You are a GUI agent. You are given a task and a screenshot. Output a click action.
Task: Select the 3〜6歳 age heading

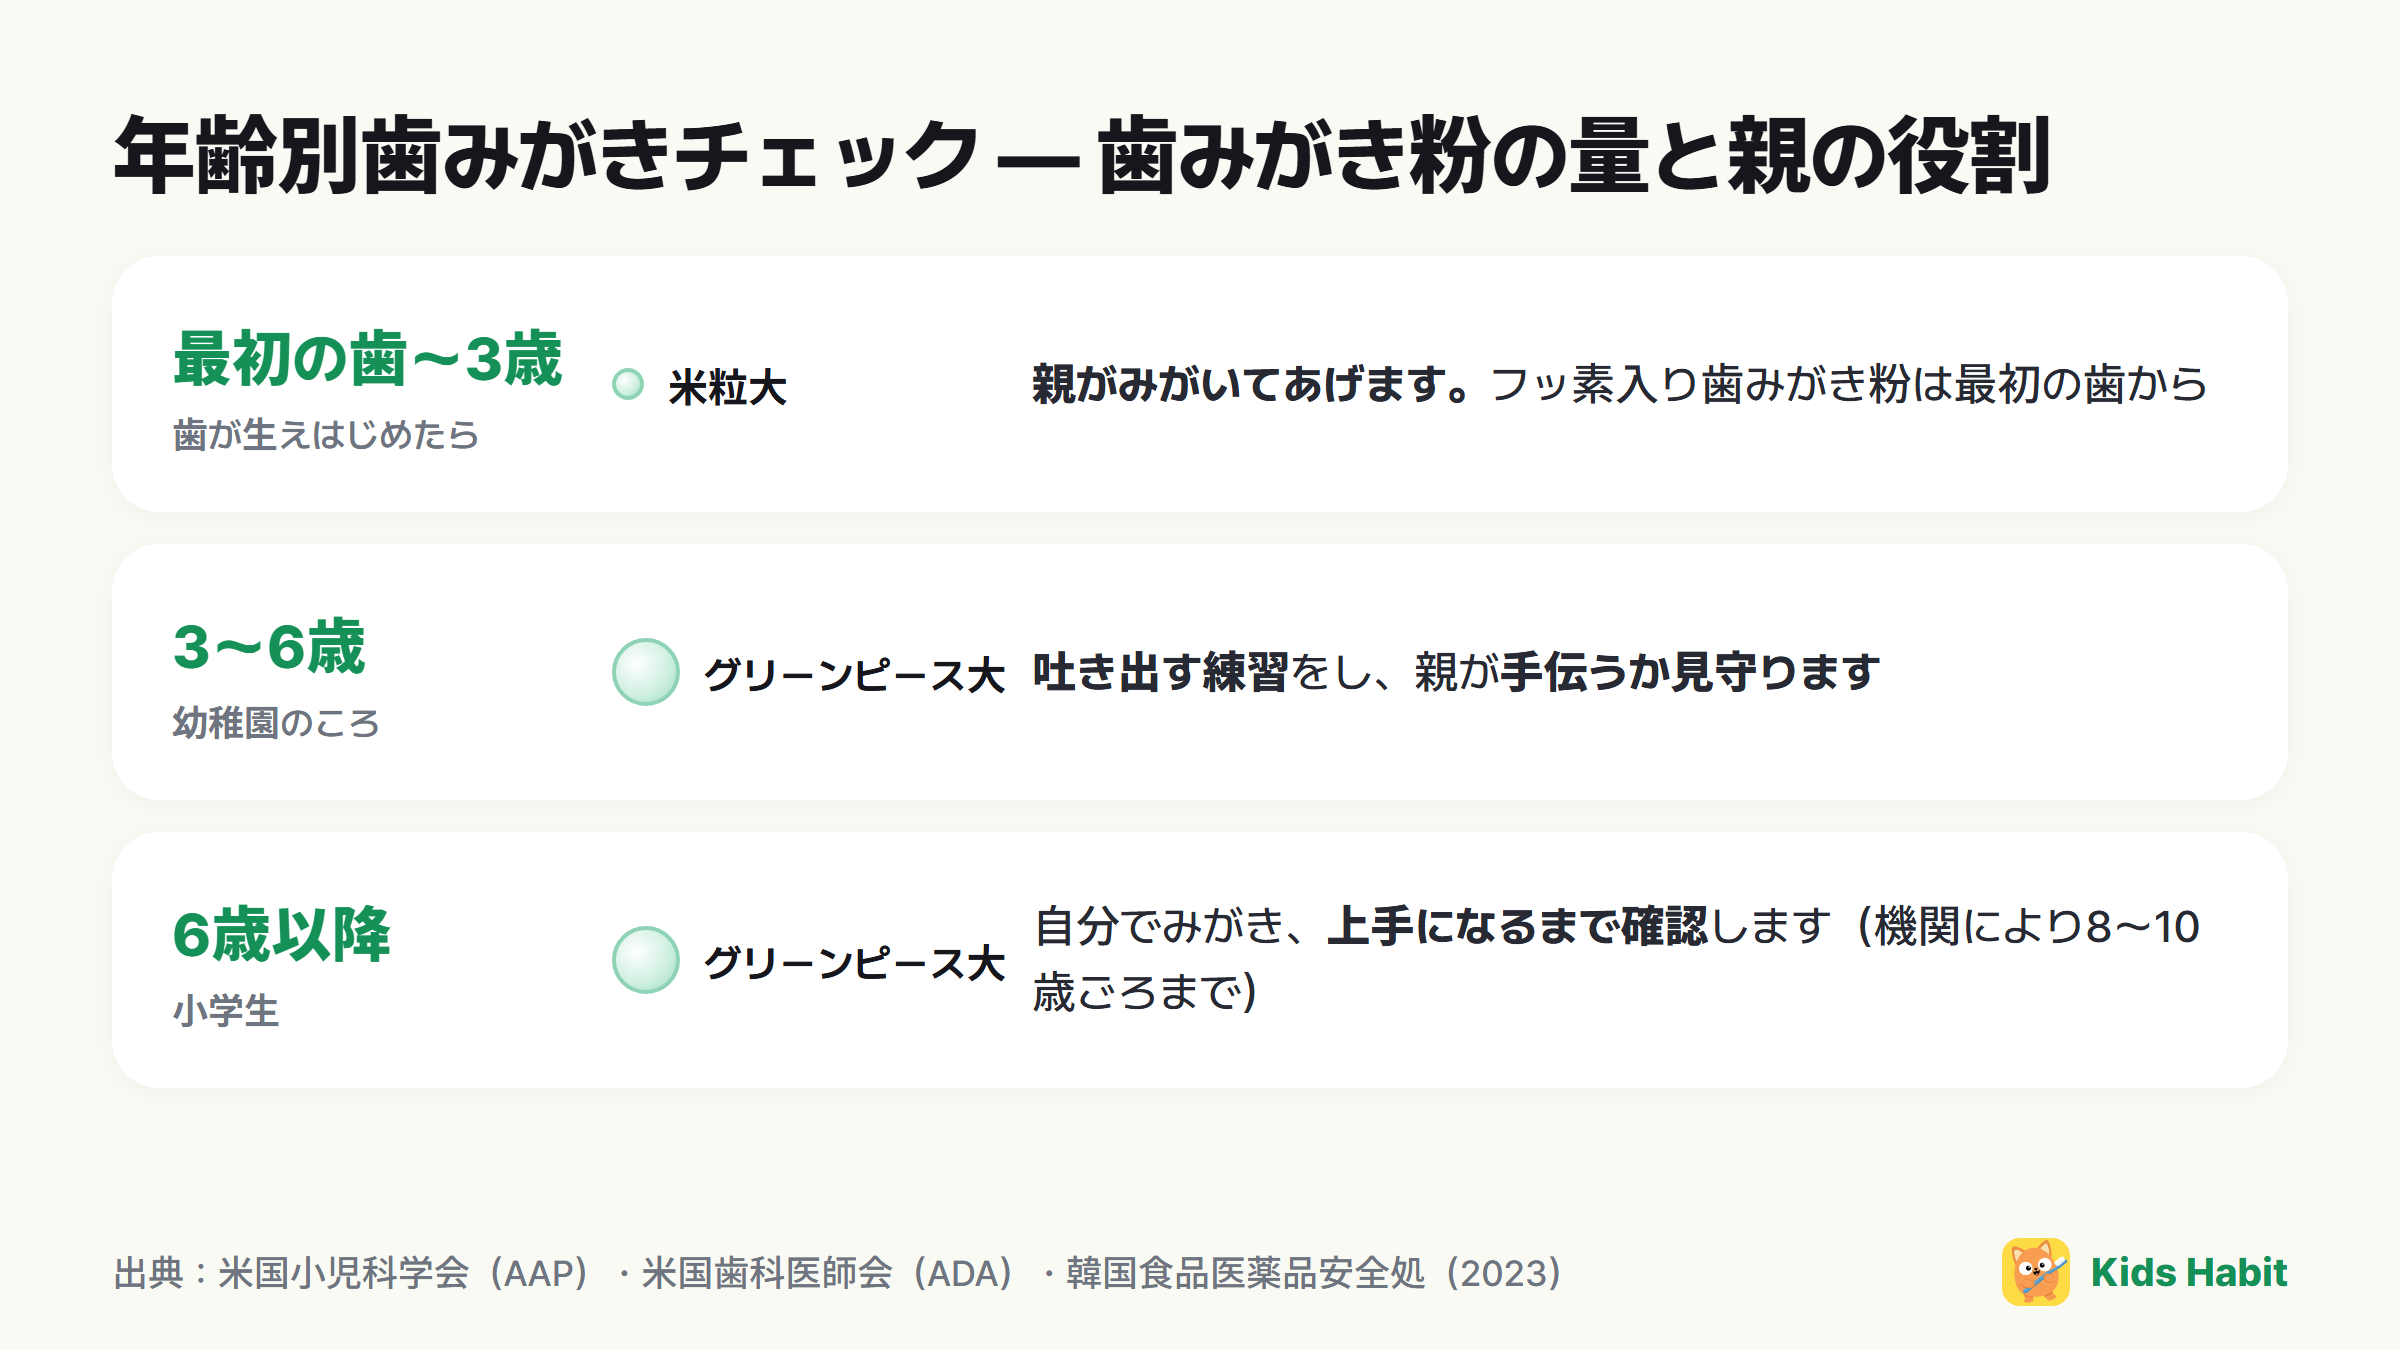click(x=269, y=647)
